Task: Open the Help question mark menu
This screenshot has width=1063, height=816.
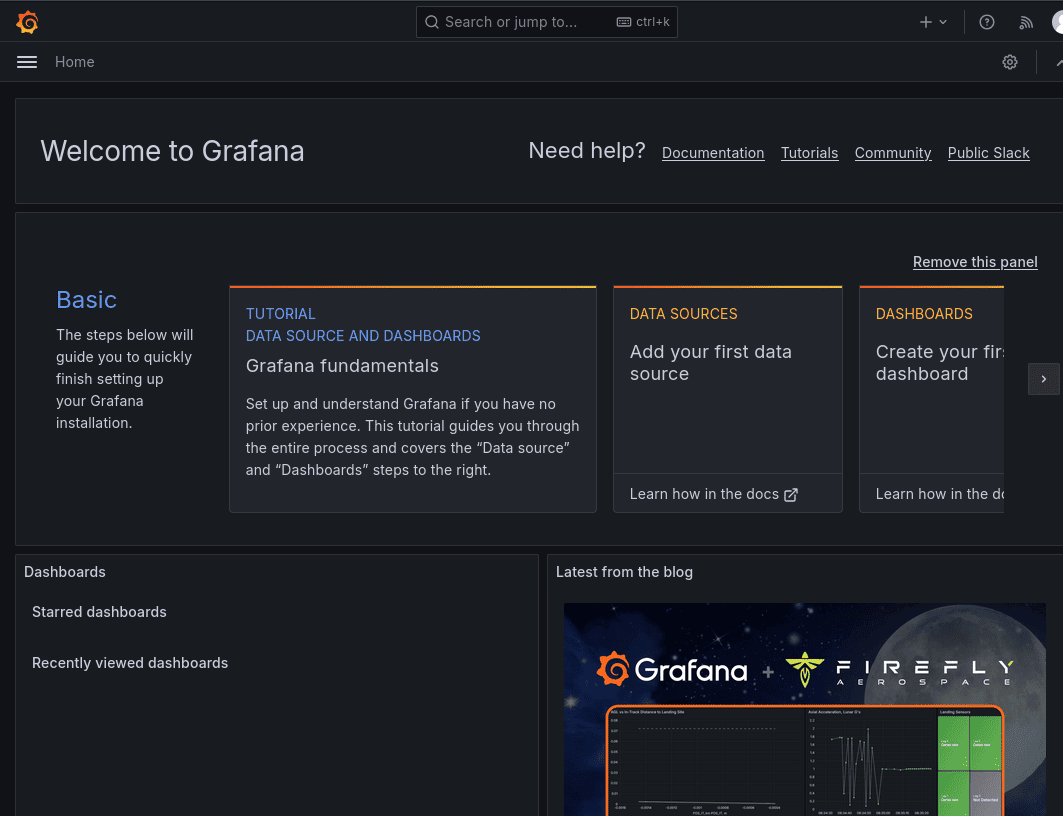Action: click(x=987, y=22)
